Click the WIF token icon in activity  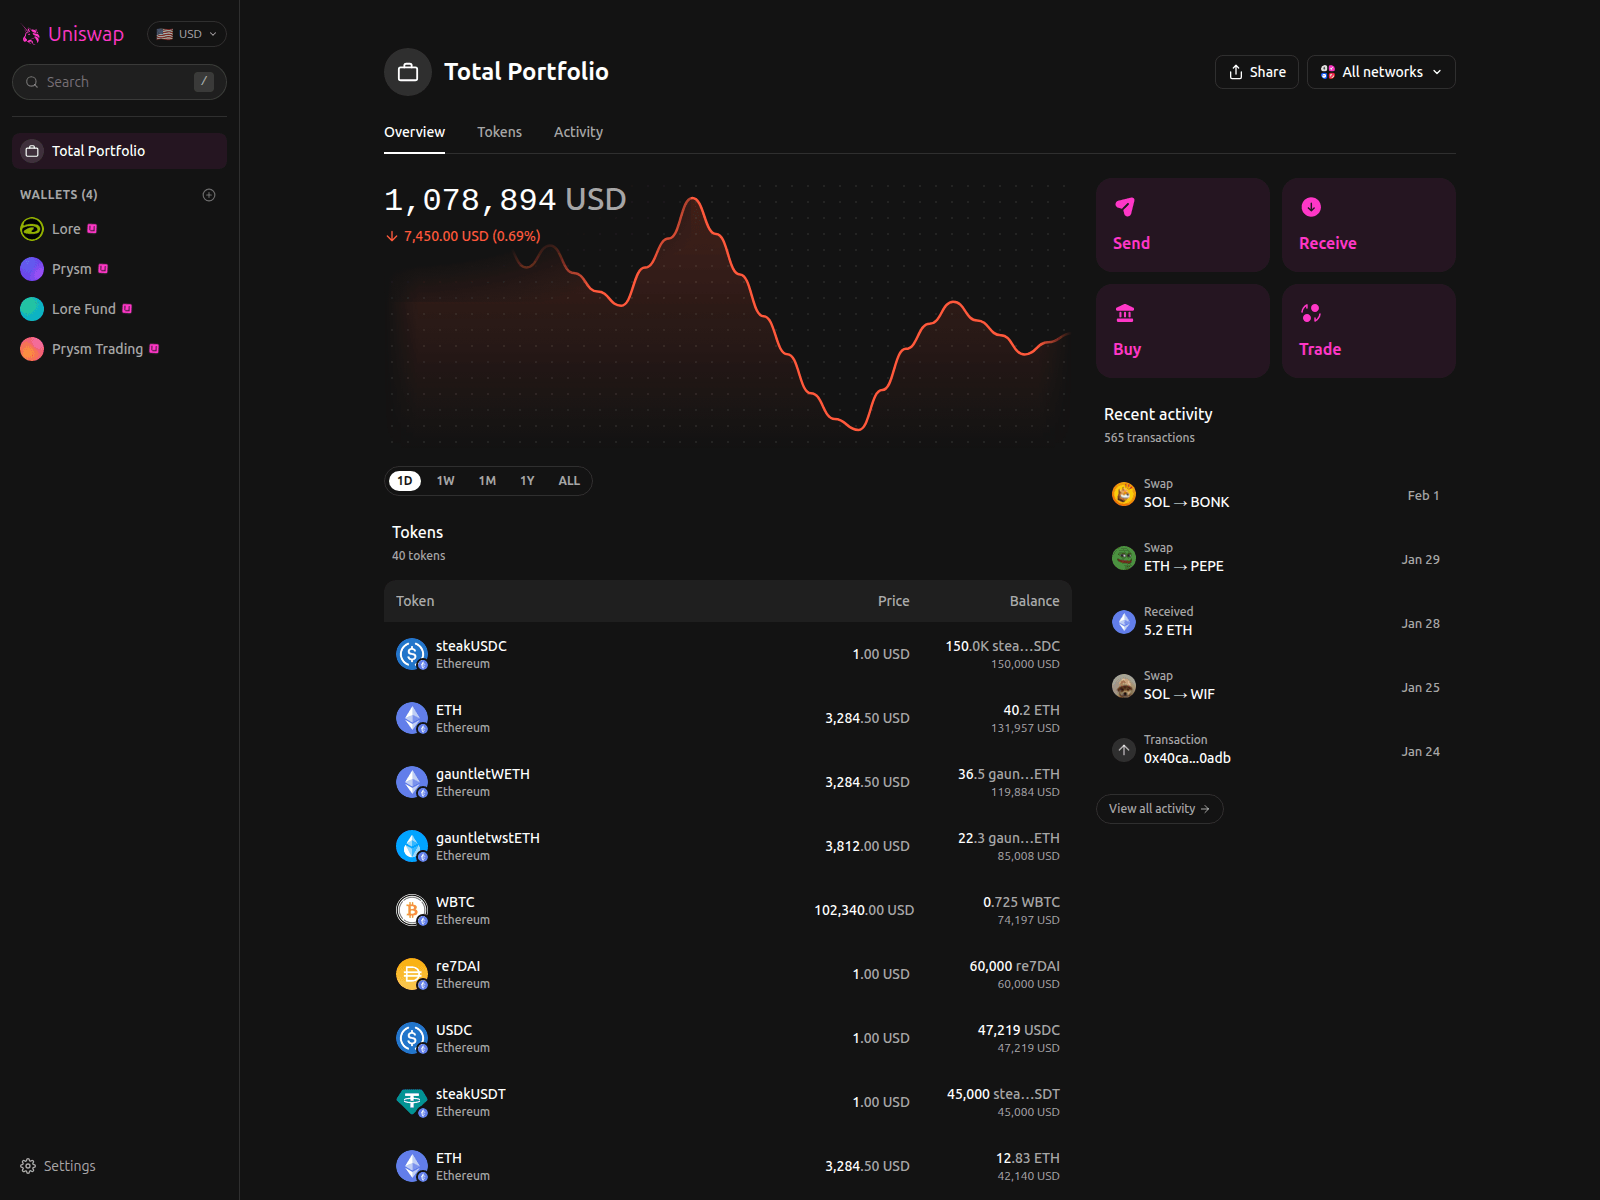(x=1124, y=686)
